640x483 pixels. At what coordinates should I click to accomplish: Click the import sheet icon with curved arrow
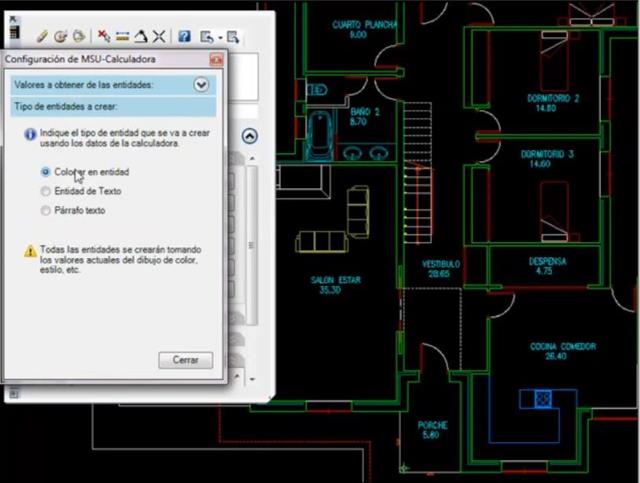(207, 37)
